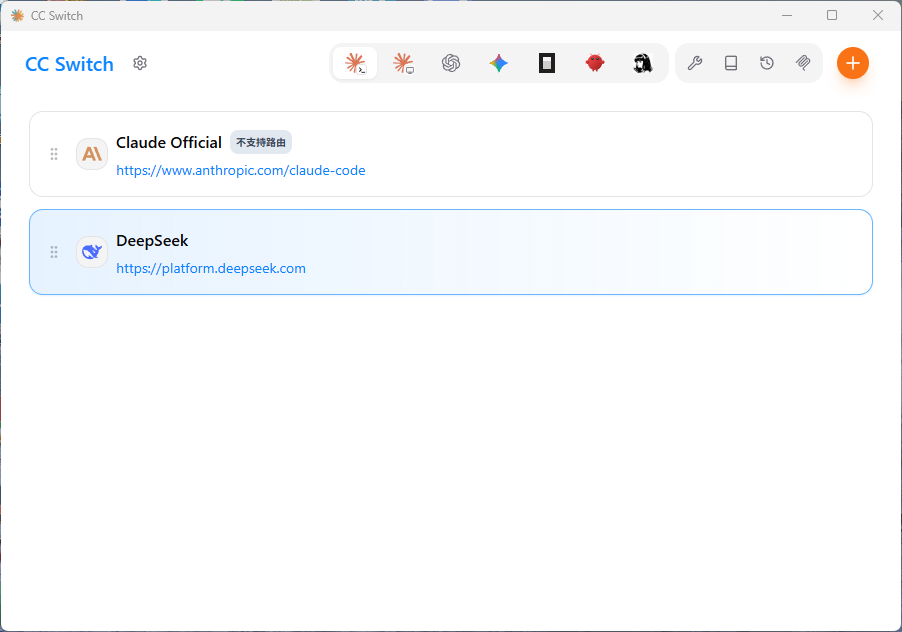This screenshot has height=632, width=902.
Task: Open the platform.deepseek.com link
Action: 211,268
